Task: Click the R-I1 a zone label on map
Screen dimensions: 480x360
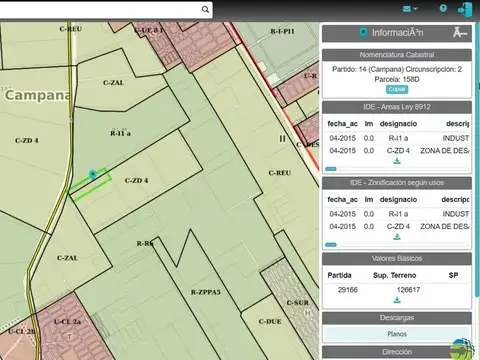Action: [120, 133]
